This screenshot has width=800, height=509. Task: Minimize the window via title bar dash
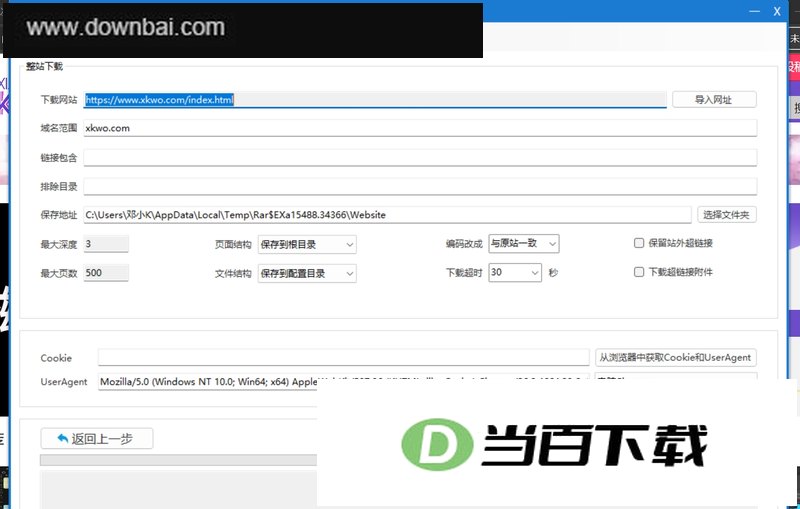coord(754,11)
